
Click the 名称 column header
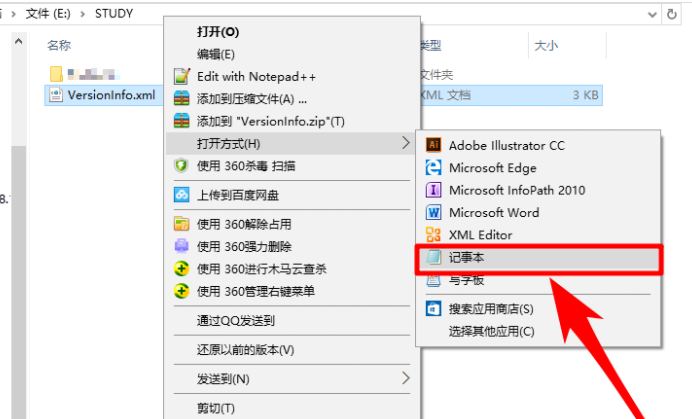[59, 45]
